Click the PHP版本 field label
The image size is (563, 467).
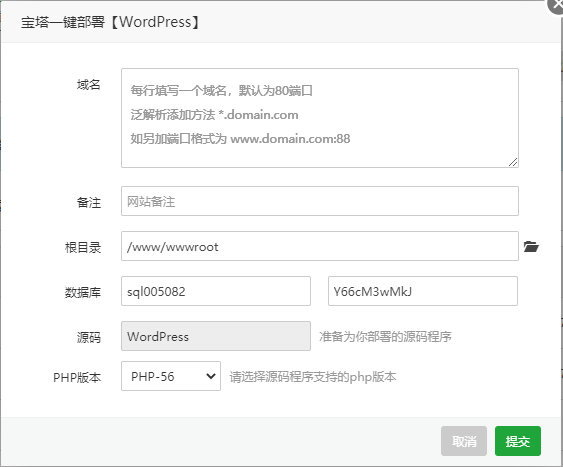click(77, 377)
